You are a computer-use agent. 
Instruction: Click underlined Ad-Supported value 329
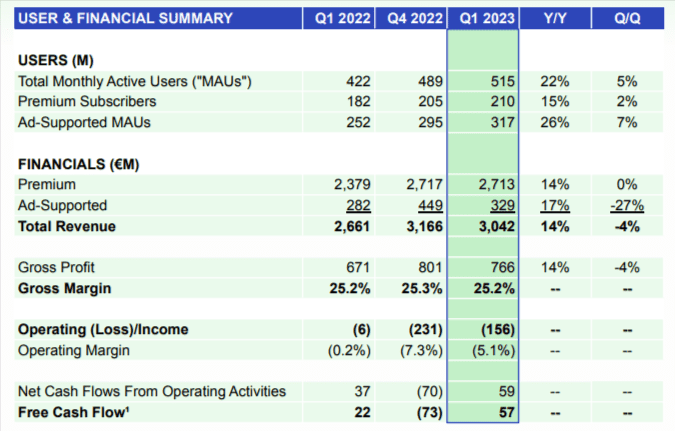coord(503,206)
